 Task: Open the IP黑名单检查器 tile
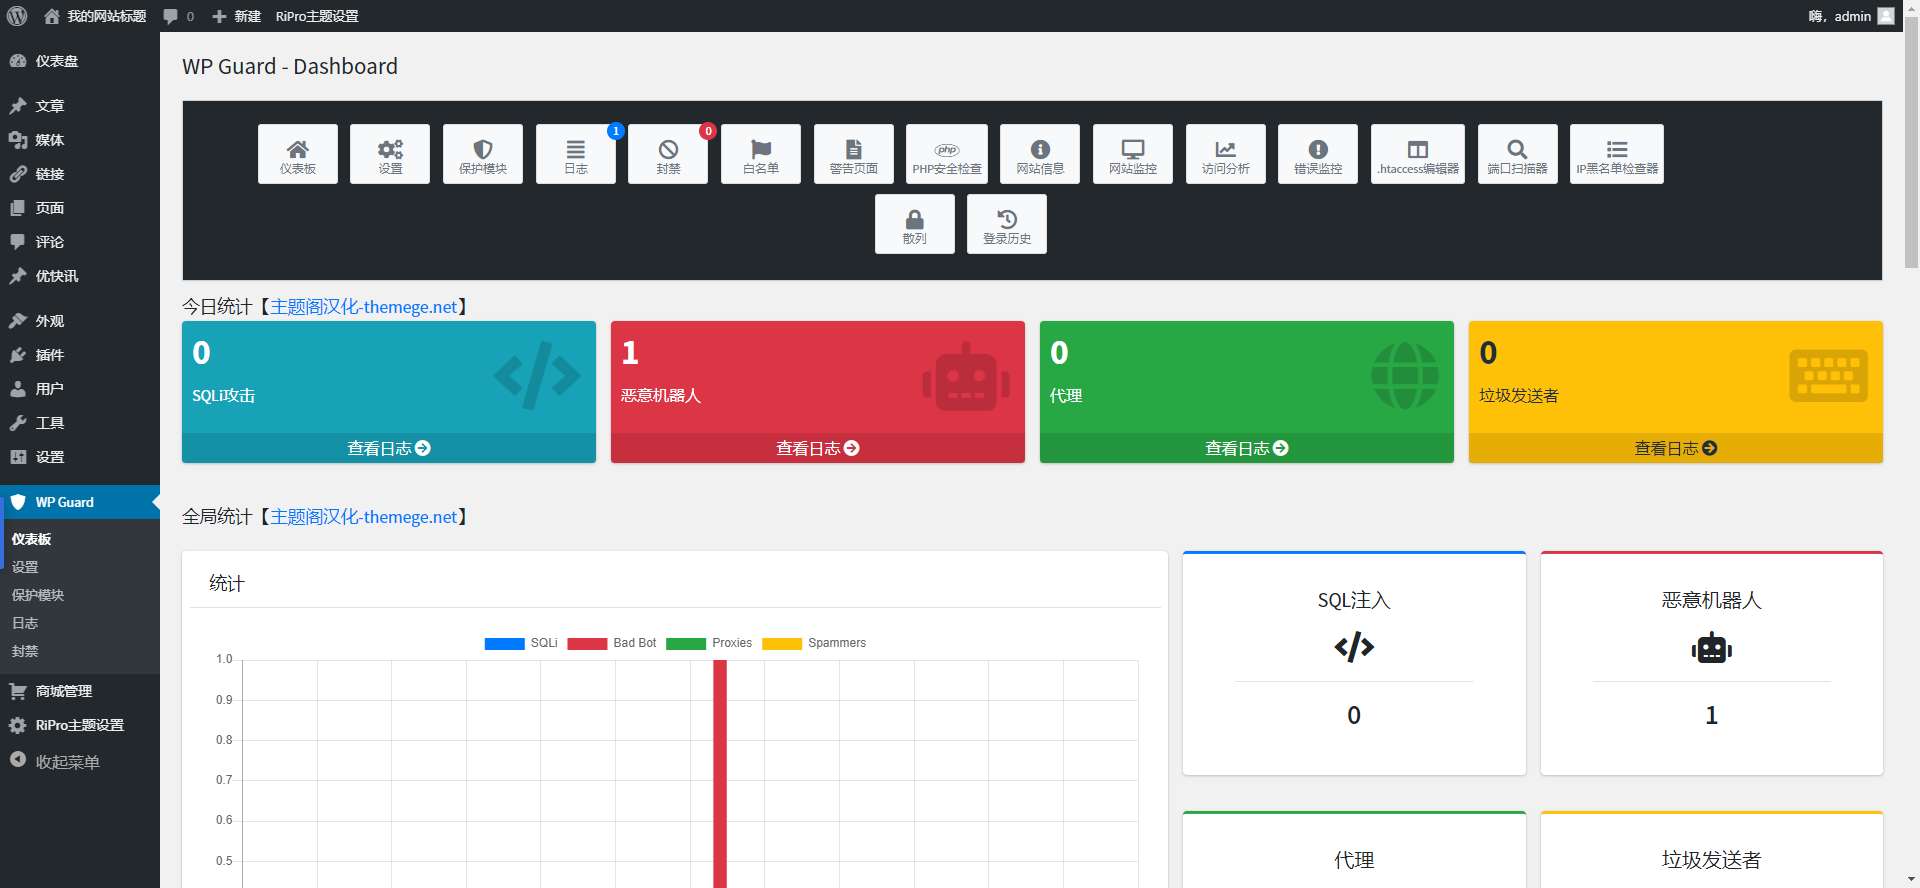tap(1617, 154)
